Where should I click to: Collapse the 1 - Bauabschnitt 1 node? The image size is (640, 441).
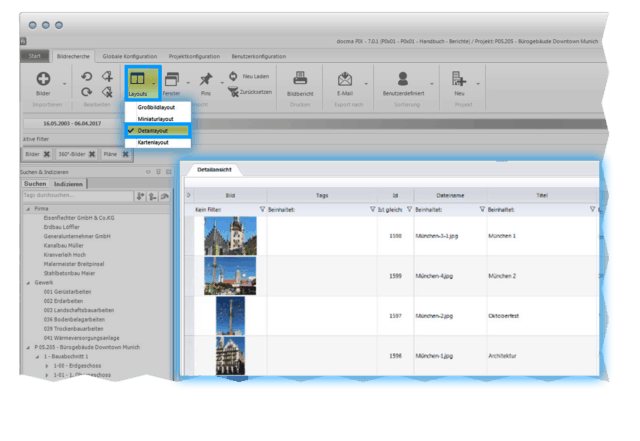point(38,357)
